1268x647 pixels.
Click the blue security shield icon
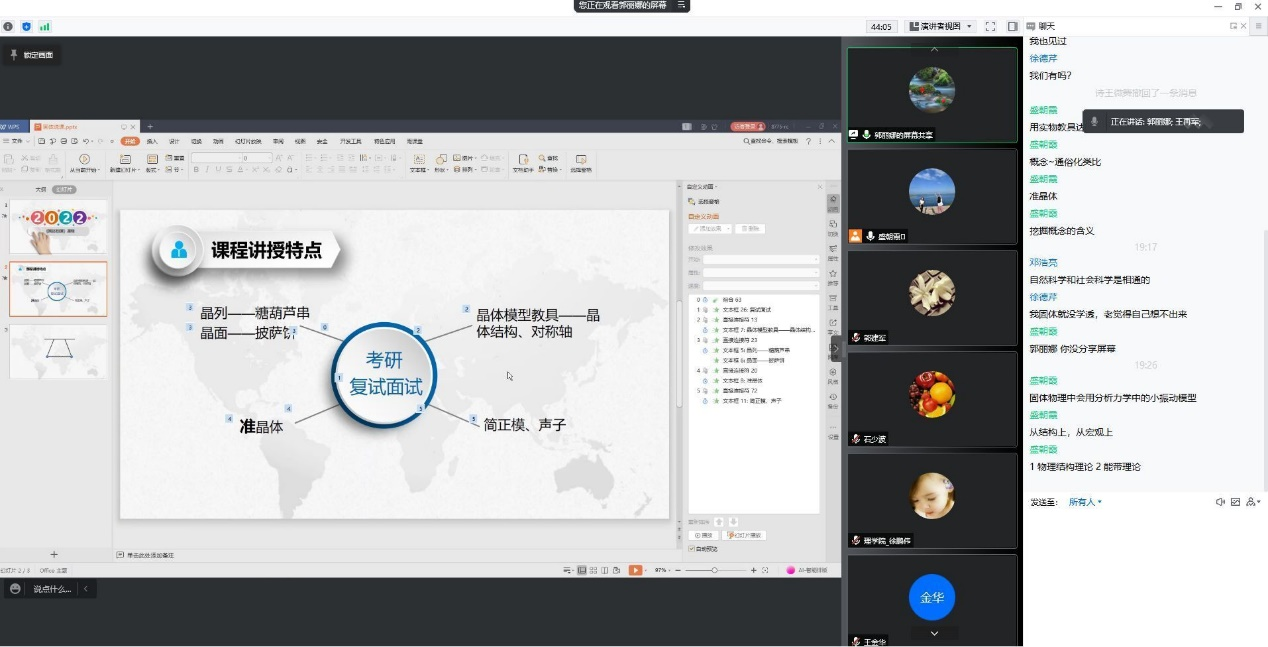click(x=26, y=27)
